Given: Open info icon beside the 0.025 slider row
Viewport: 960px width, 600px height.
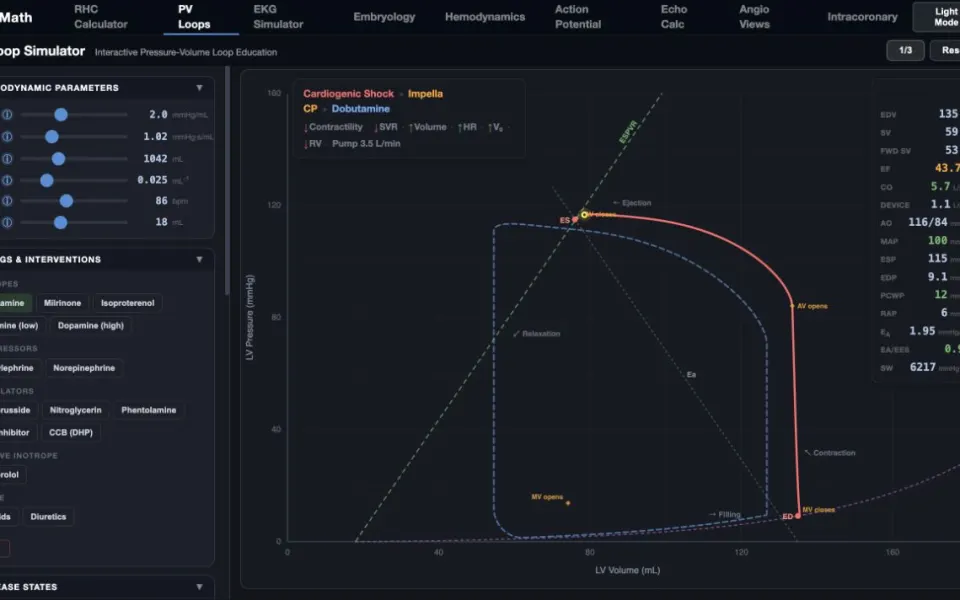Looking at the screenshot, I should tap(7, 180).
